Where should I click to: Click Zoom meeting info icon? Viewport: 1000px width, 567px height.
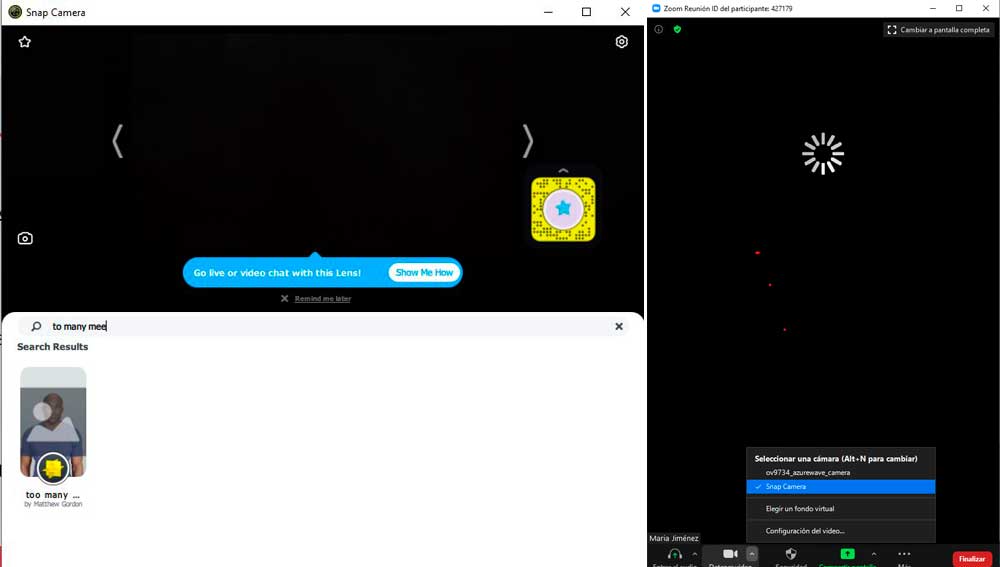point(659,29)
